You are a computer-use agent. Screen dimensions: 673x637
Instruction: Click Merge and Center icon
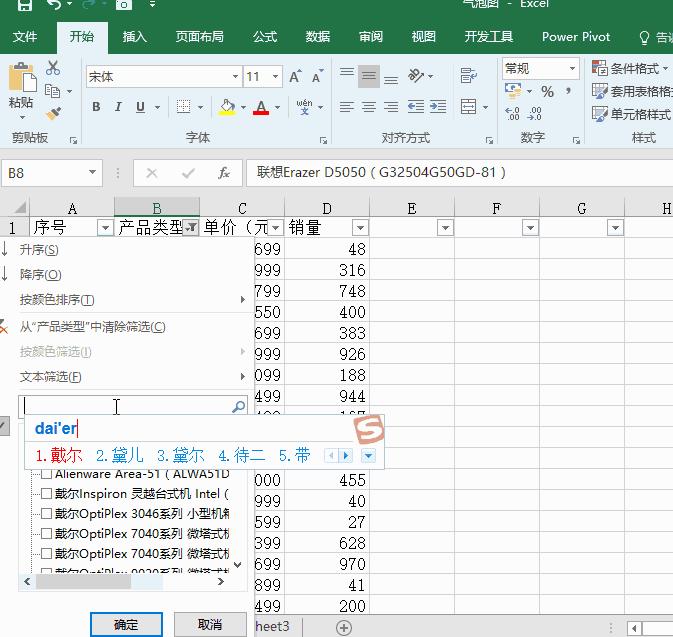click(468, 106)
